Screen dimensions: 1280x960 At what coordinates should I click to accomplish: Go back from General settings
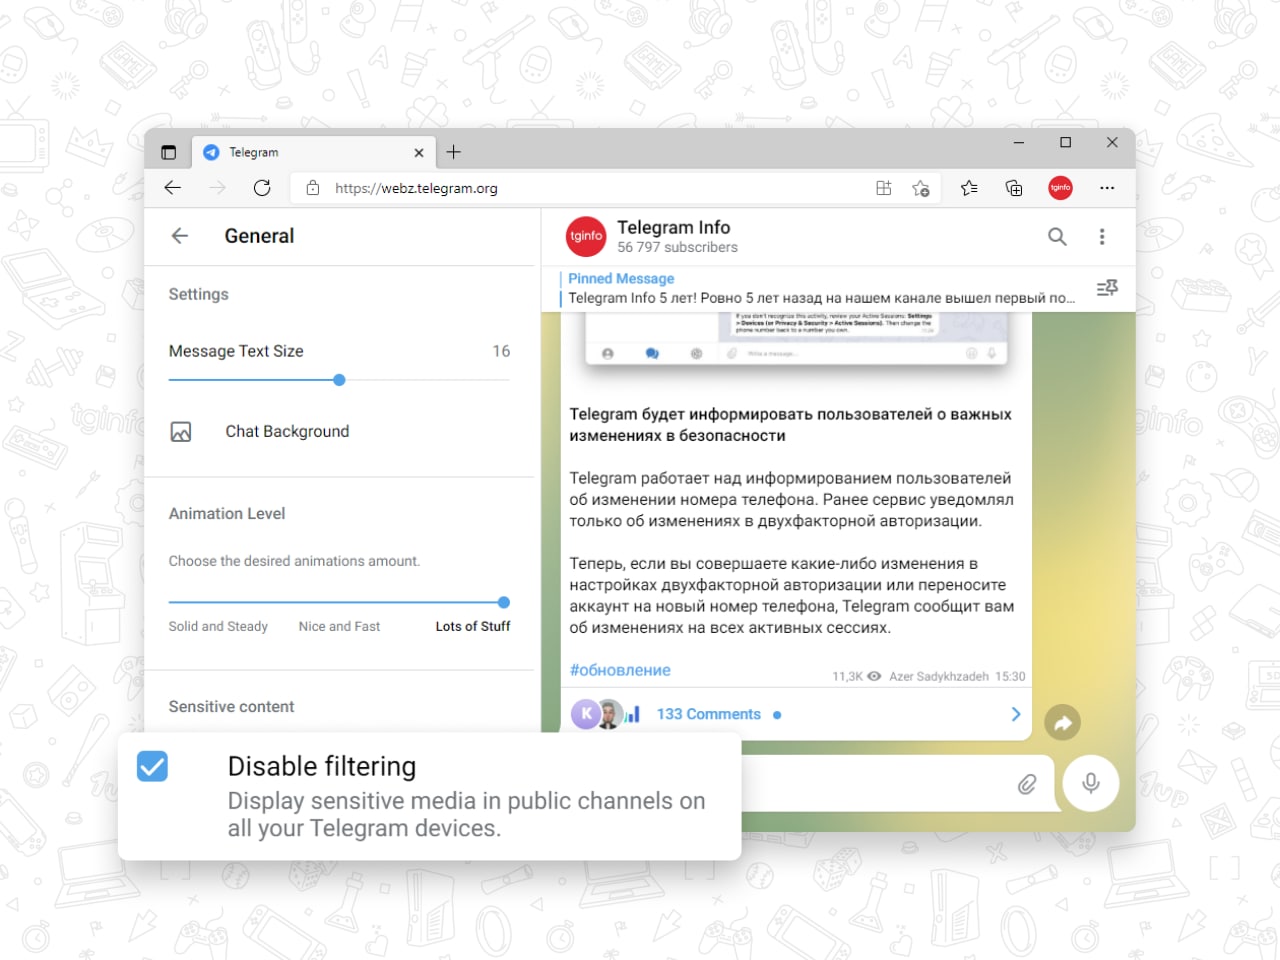tap(180, 236)
